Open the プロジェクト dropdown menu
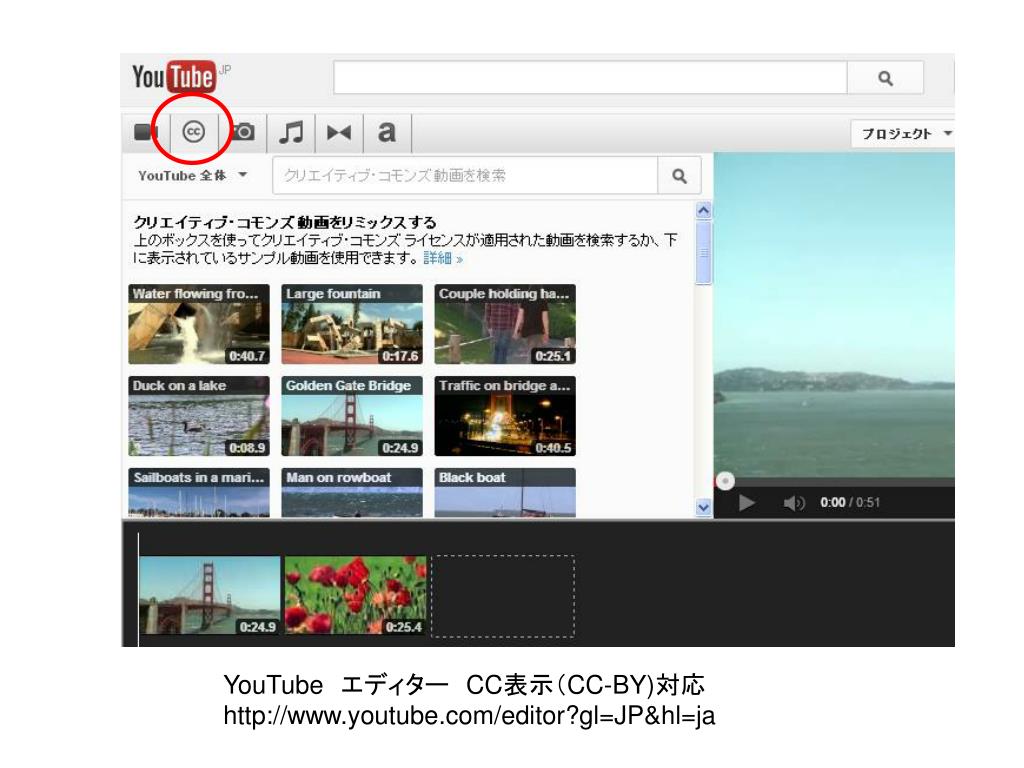This screenshot has width=1024, height=768. coord(904,134)
